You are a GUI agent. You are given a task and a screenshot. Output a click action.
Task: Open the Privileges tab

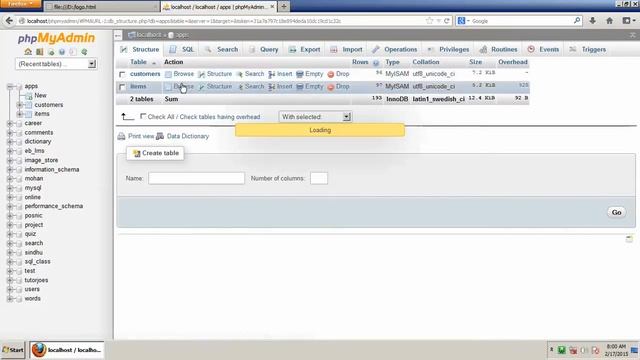coord(448,49)
